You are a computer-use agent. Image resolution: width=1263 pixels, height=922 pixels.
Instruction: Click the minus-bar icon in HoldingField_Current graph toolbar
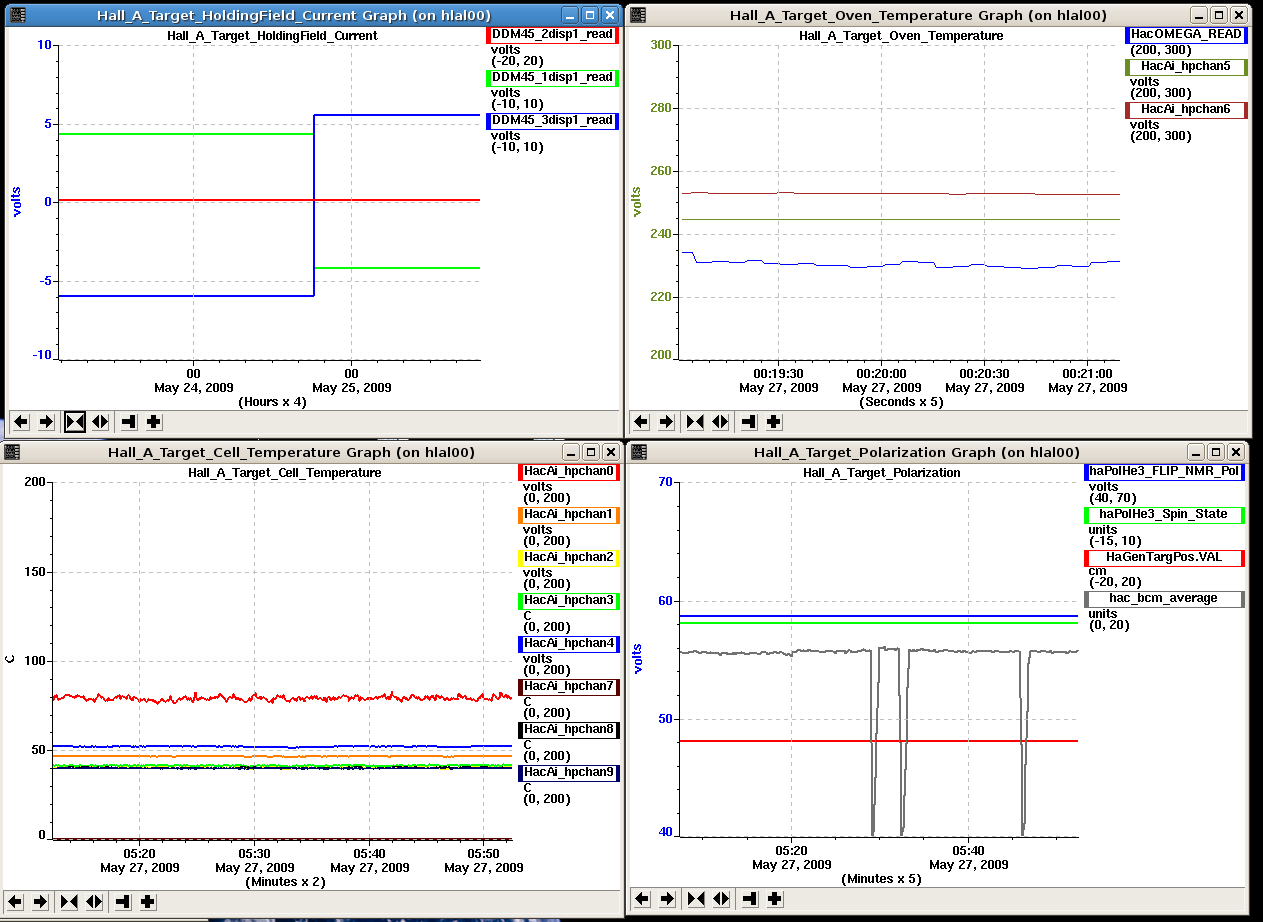tap(128, 421)
